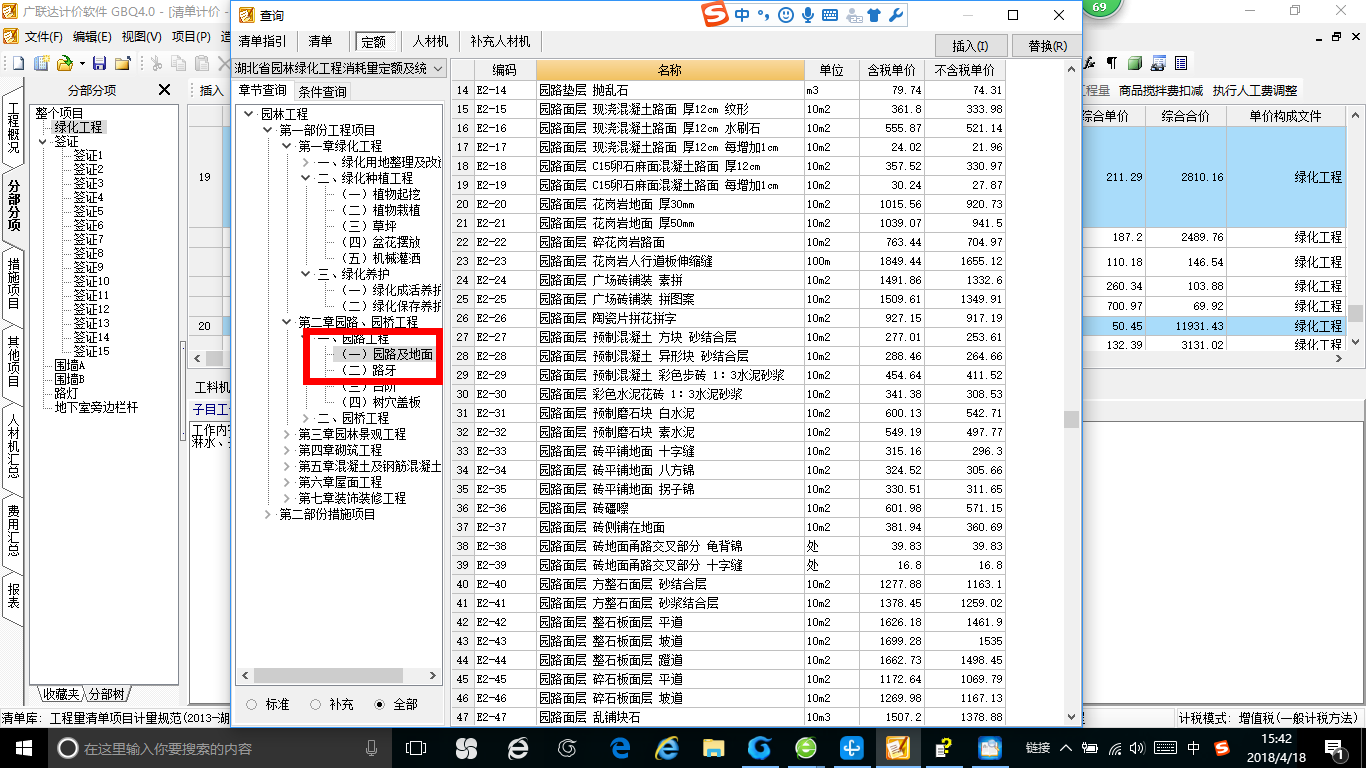Viewport: 1366px width, 768px height.
Task: Collapse 三、绿化养护 node
Action: click(305, 274)
